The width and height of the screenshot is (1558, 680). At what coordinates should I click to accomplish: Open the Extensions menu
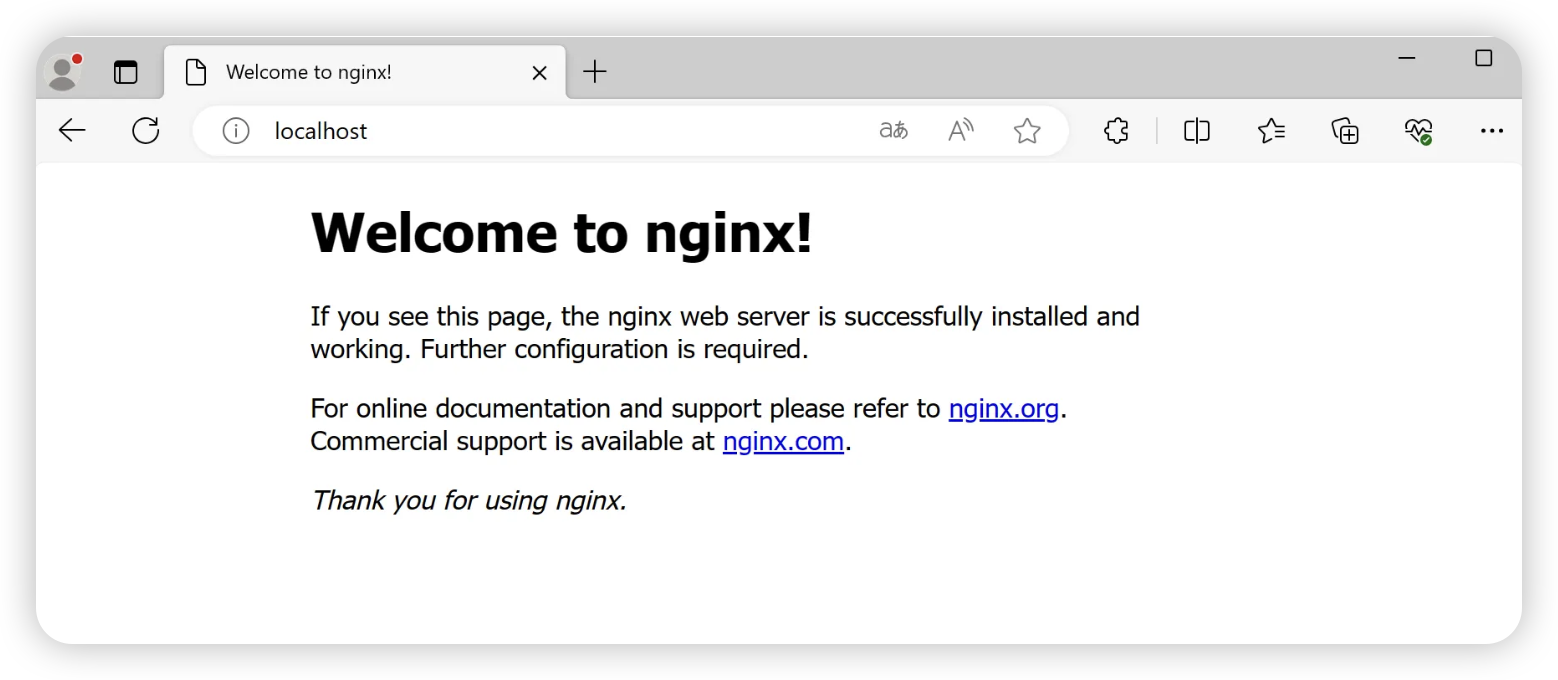pos(1116,131)
